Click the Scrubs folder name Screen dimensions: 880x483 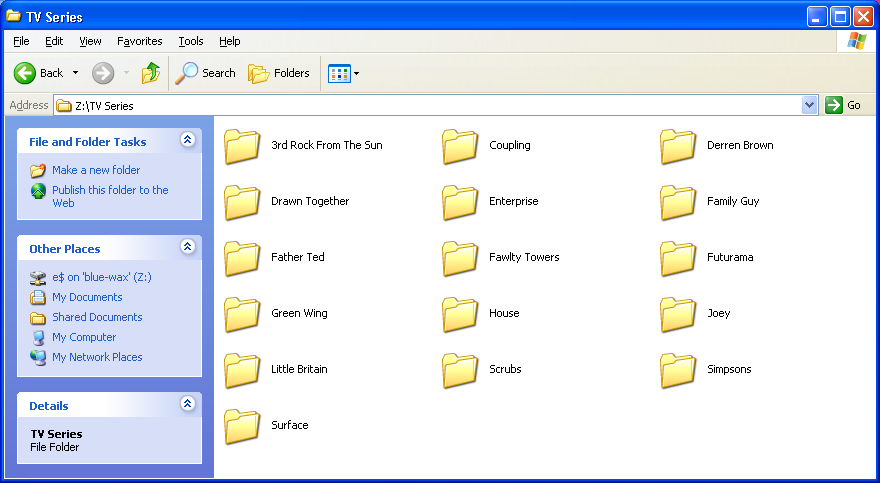pyautogui.click(x=505, y=370)
